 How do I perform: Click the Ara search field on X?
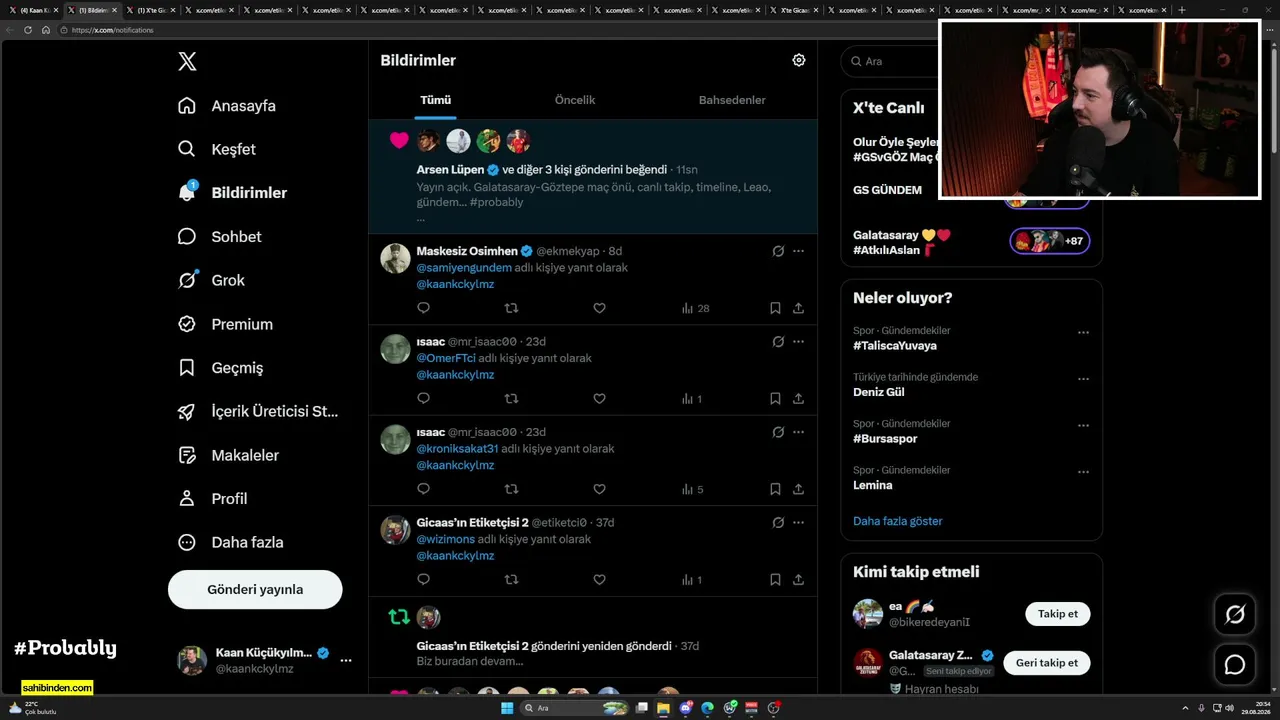890,61
